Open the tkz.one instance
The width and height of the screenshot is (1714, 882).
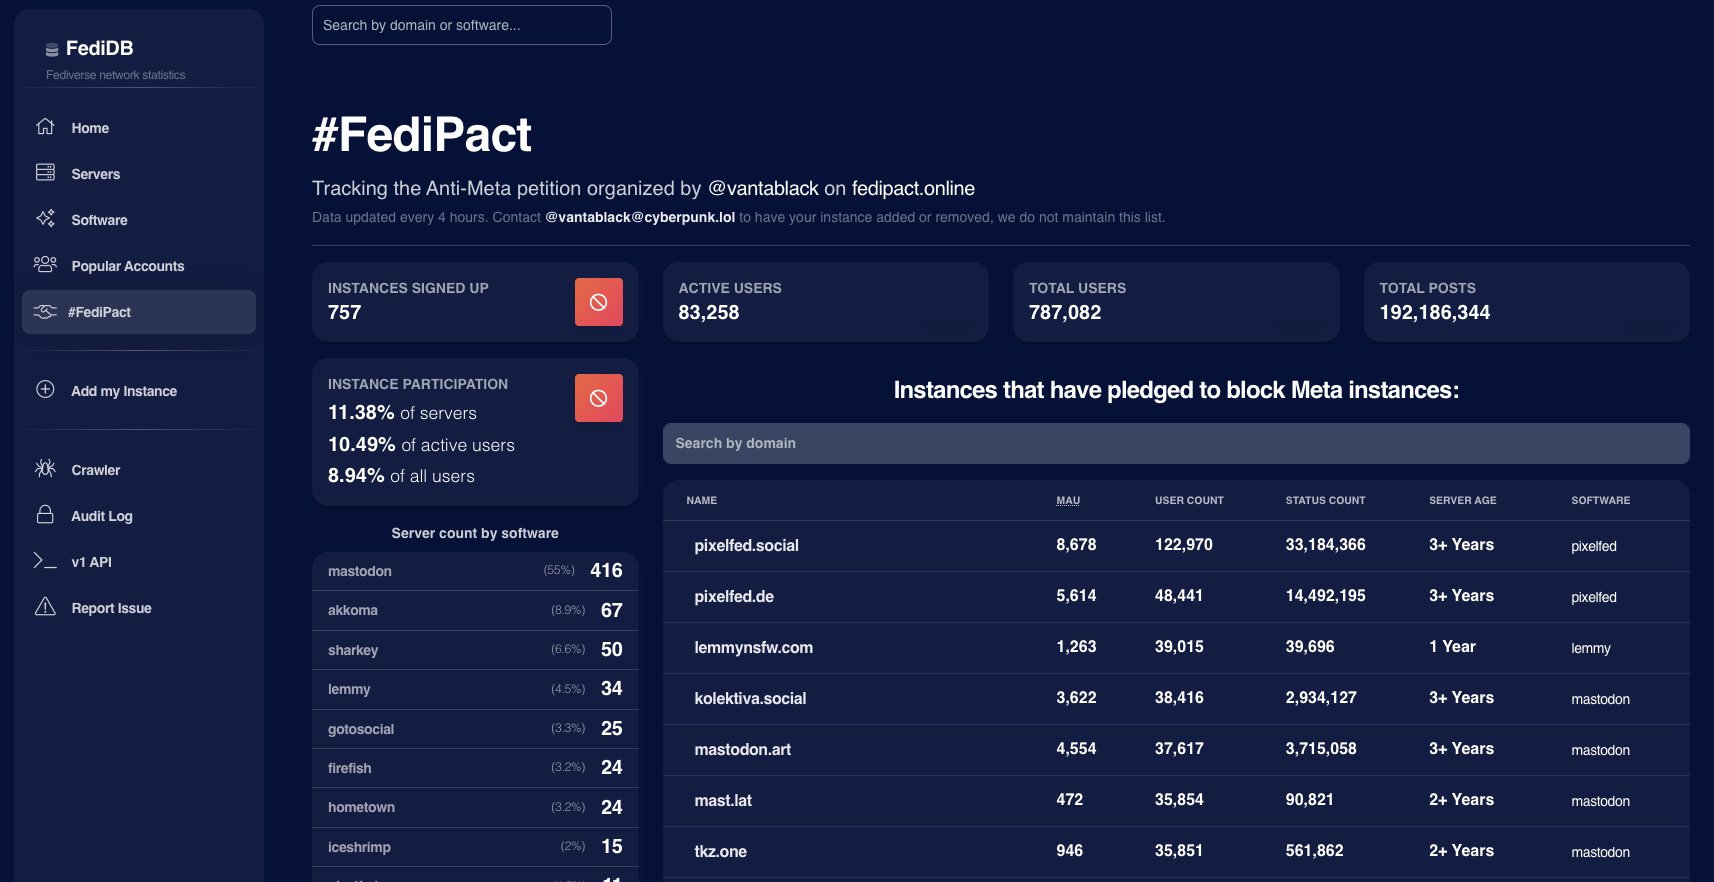point(720,852)
